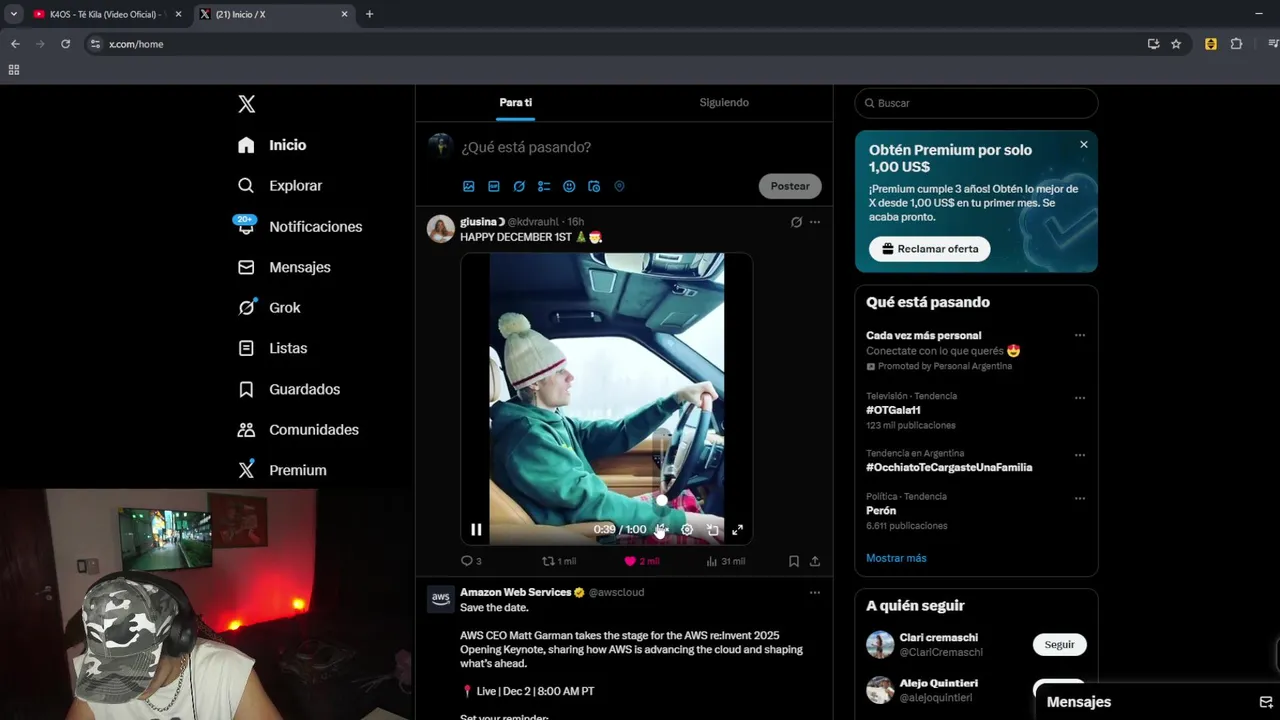Open the #OcchiatoTeCargasteUnaFamilia trend
This screenshot has width=1280, height=720.
tap(949, 467)
